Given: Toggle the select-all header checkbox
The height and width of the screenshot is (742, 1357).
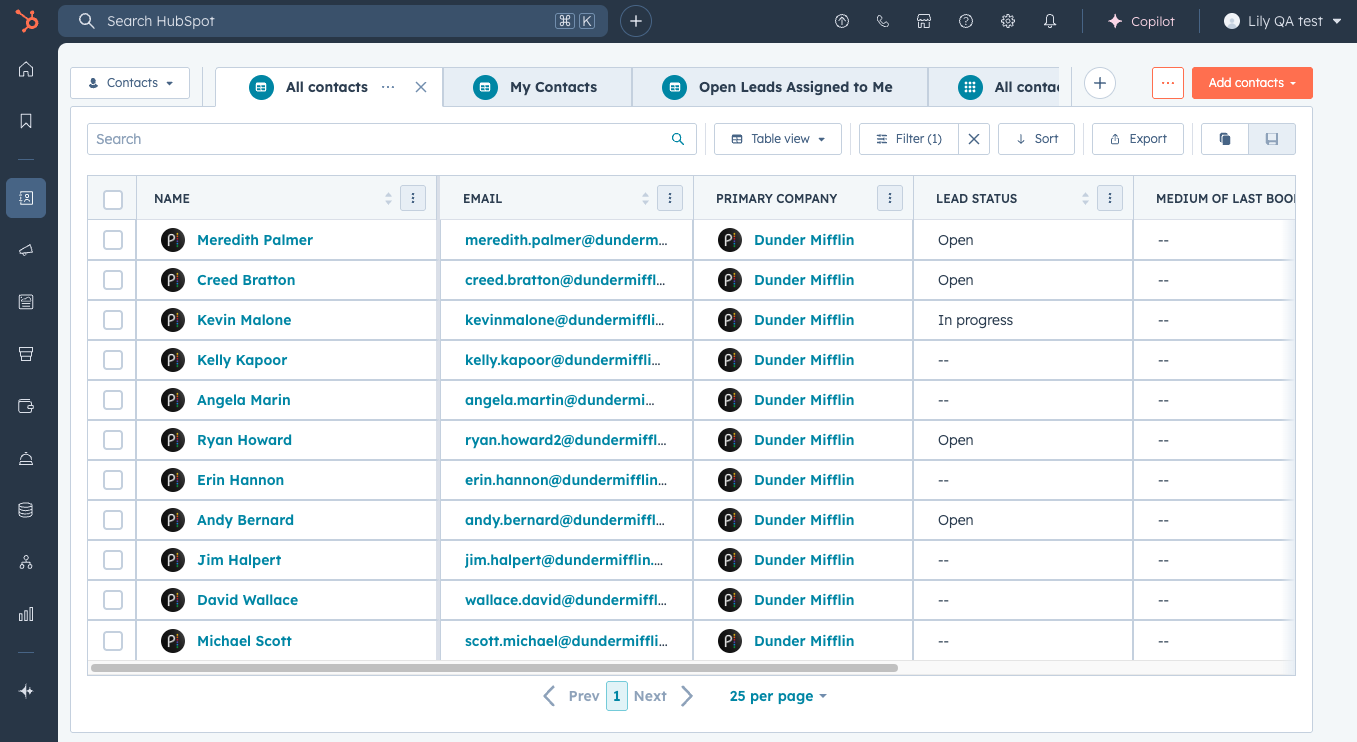Looking at the screenshot, I should point(113,199).
